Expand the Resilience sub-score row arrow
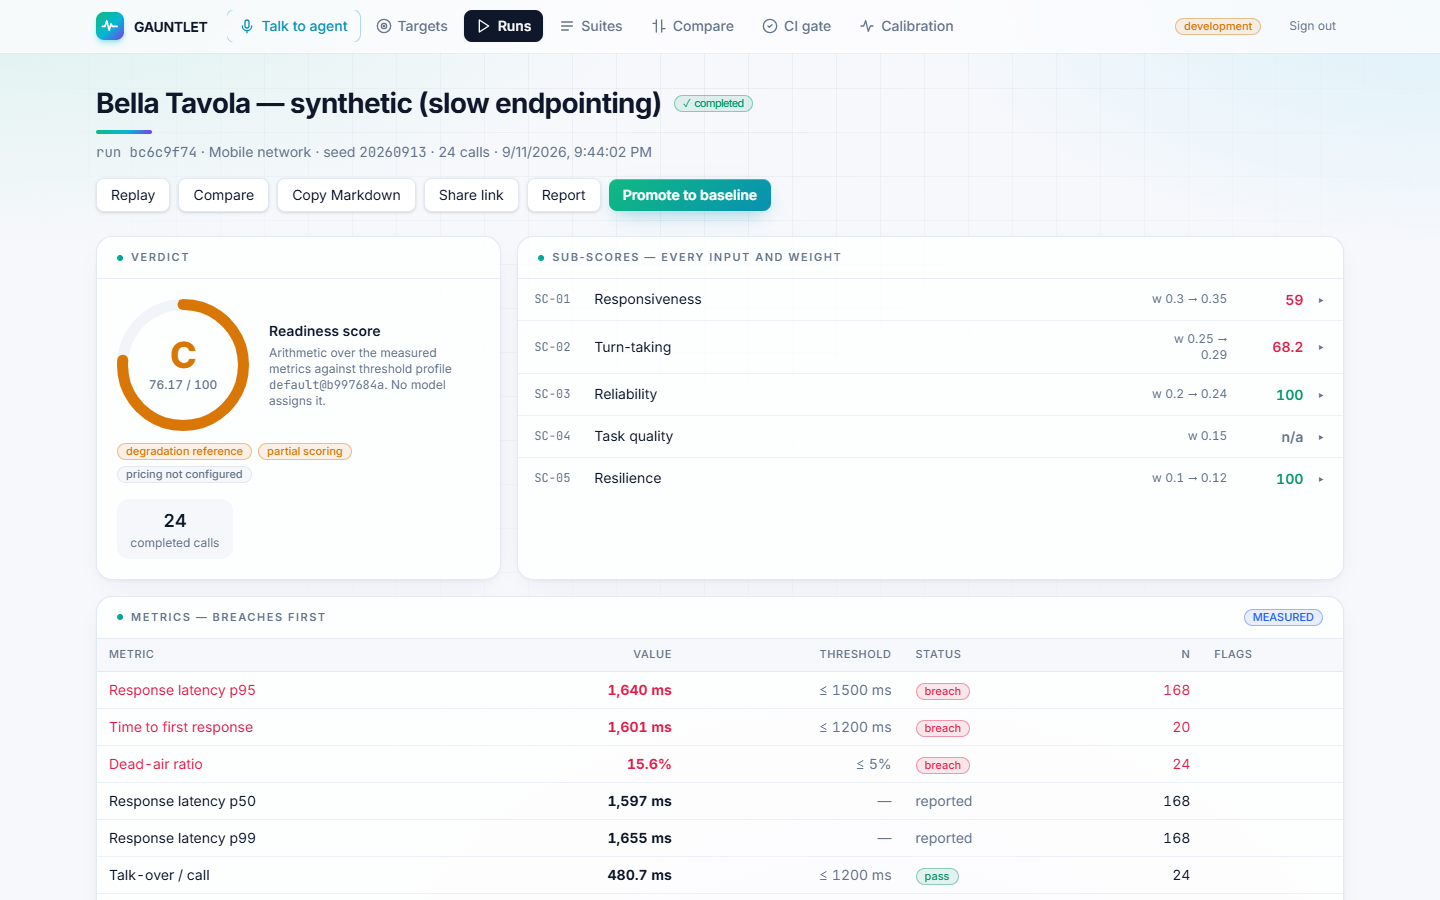The width and height of the screenshot is (1440, 900). tap(1321, 479)
